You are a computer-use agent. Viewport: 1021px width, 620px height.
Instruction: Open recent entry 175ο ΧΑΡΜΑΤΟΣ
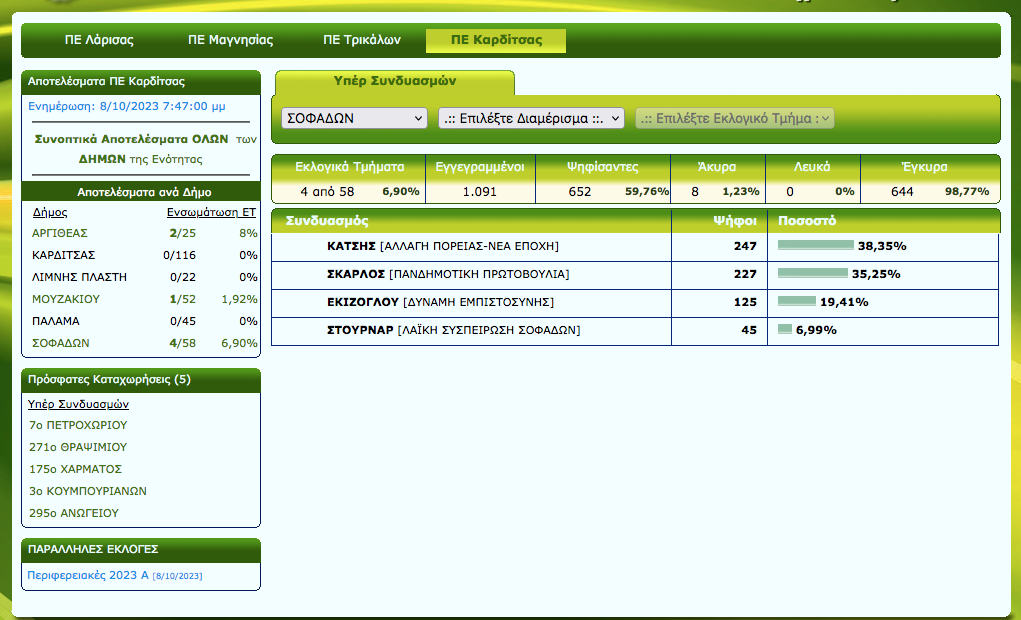pyautogui.click(x=75, y=469)
